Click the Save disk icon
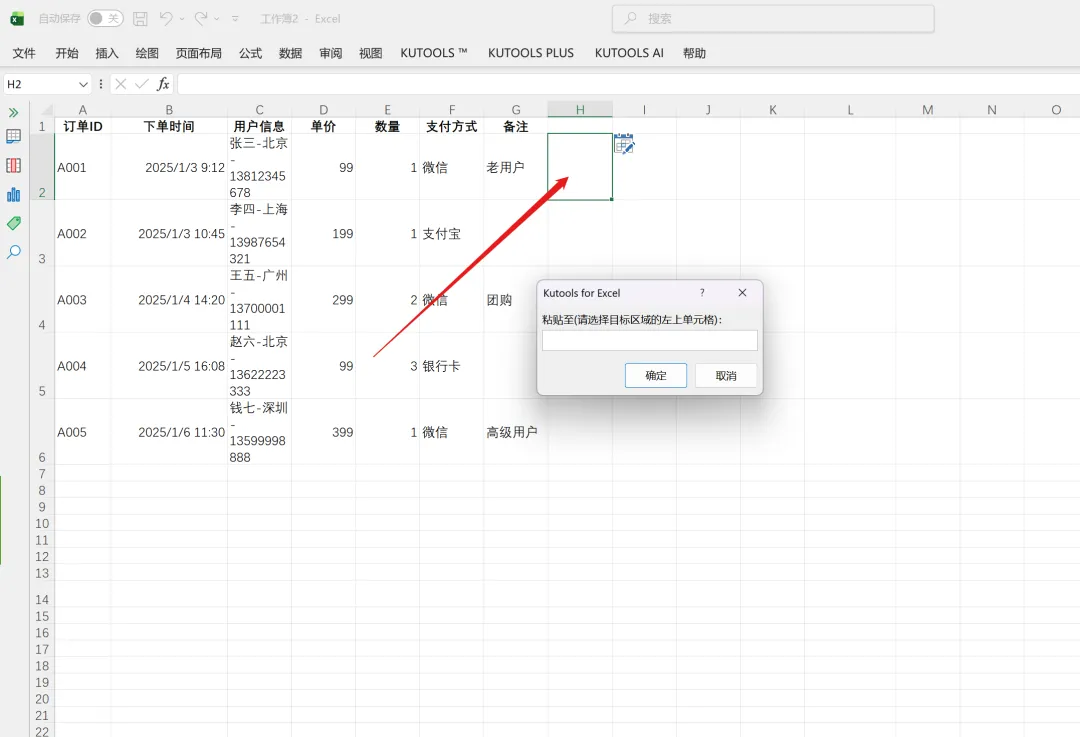This screenshot has width=1080, height=737. click(x=141, y=19)
